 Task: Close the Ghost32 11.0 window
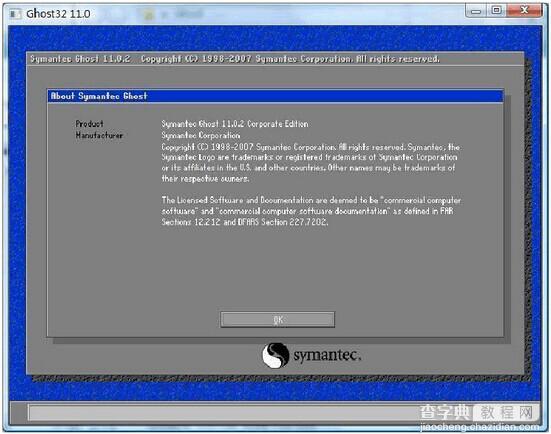click(x=524, y=11)
